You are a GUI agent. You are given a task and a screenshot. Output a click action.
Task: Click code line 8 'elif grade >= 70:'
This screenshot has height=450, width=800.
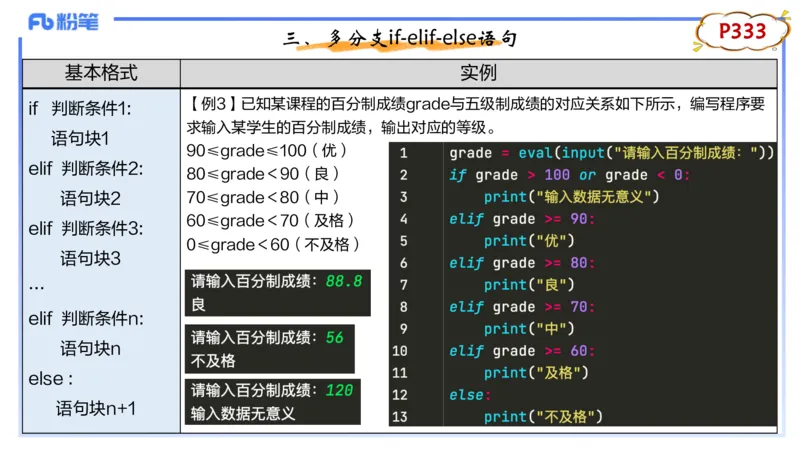(x=521, y=307)
